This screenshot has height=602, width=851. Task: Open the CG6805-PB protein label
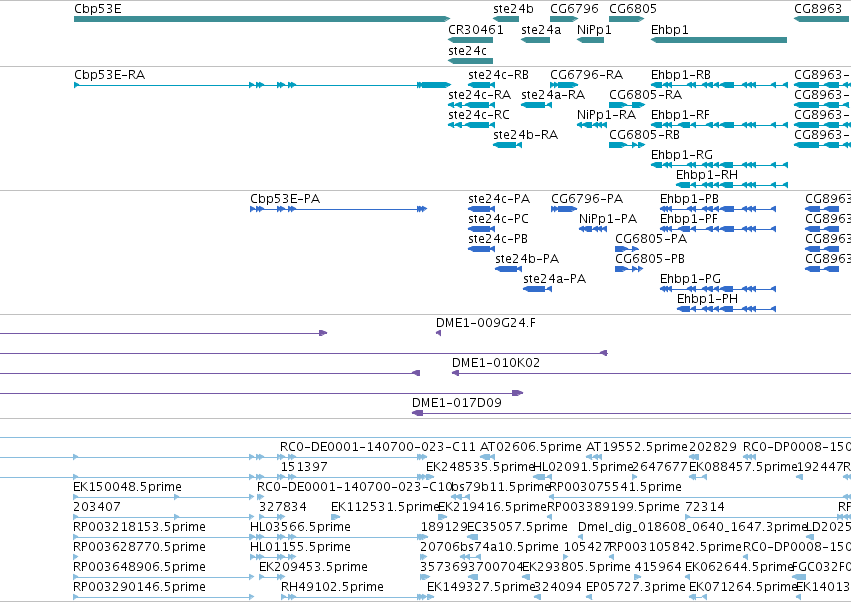point(650,259)
